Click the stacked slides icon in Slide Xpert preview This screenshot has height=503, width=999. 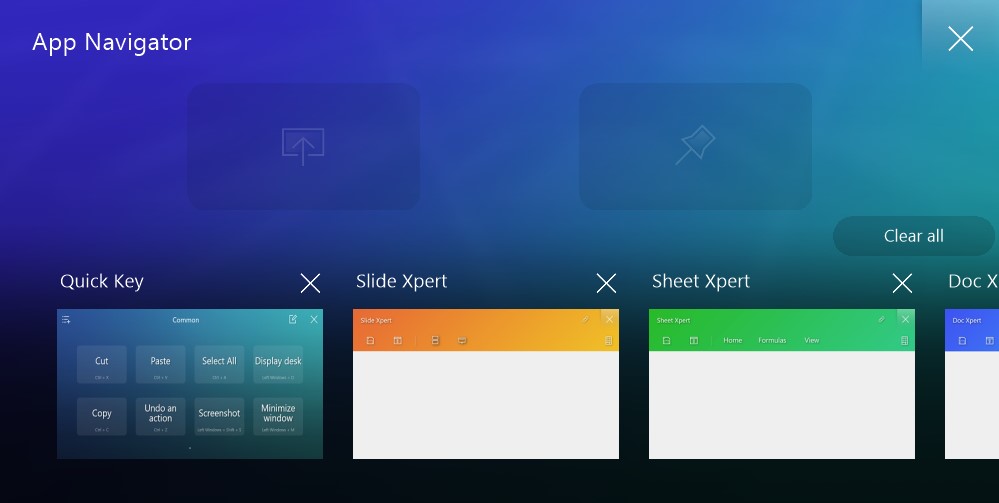435,340
